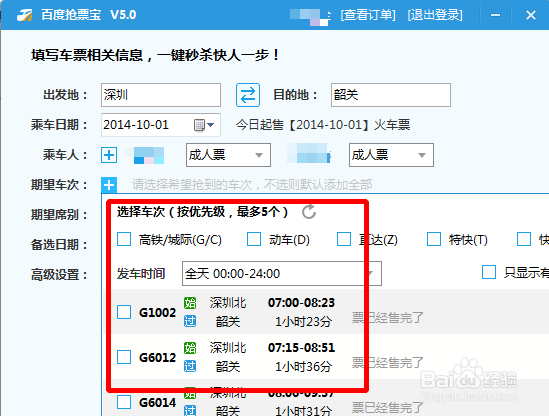549x416 pixels.
Task: Click the 出发地 input field with 深圳
Action: point(161,95)
